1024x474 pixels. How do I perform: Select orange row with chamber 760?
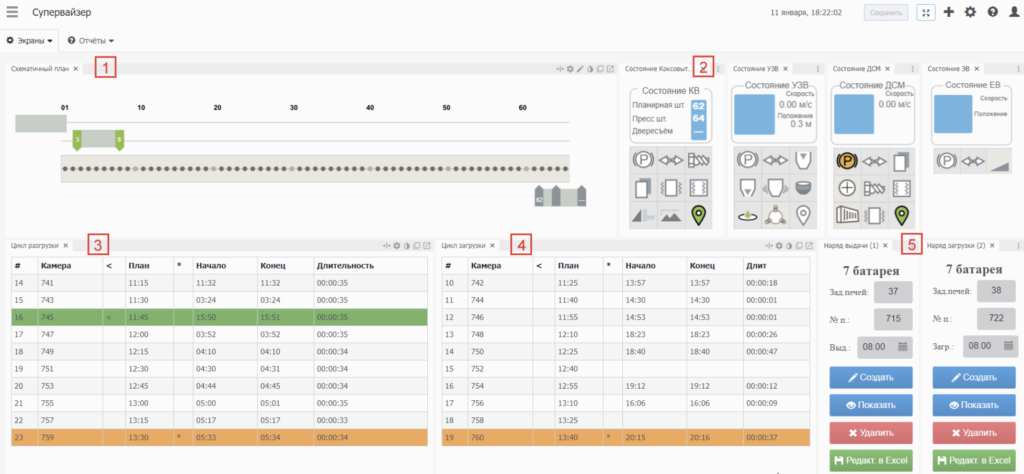click(627, 437)
